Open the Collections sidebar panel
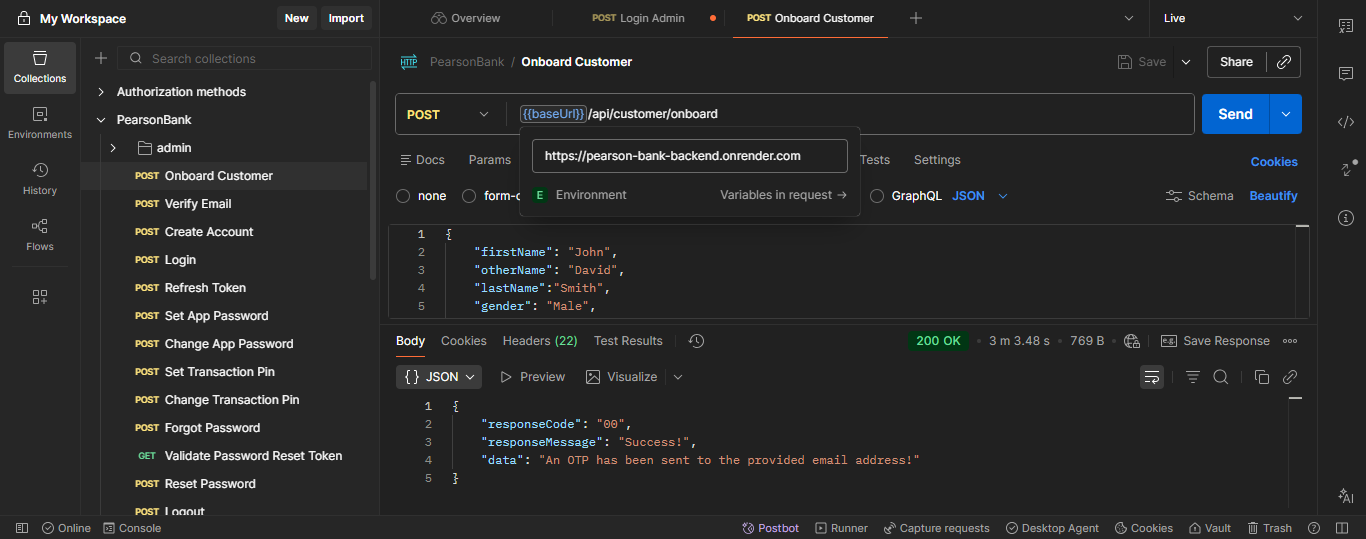 40,67
